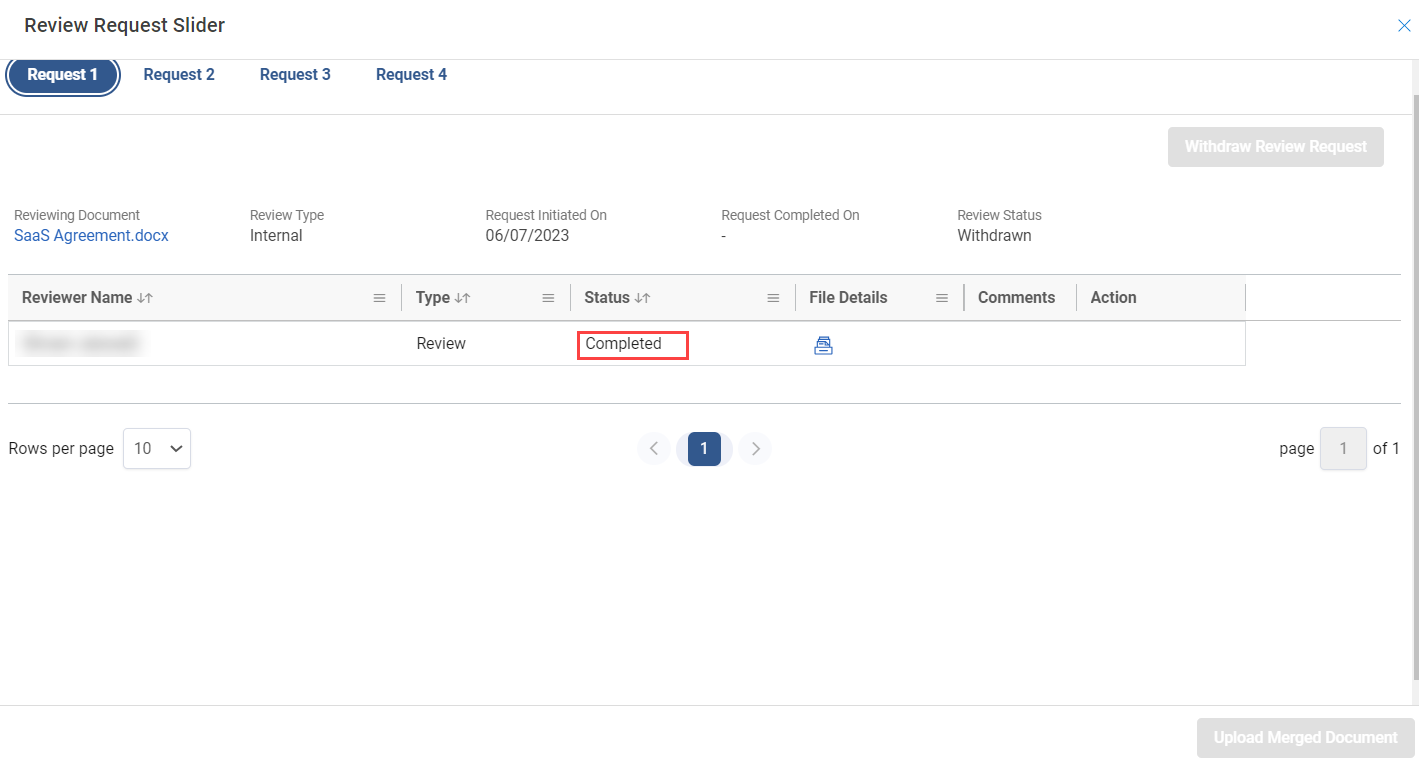The height and width of the screenshot is (763, 1419).
Task: Click the page number input field
Action: (x=1342, y=449)
